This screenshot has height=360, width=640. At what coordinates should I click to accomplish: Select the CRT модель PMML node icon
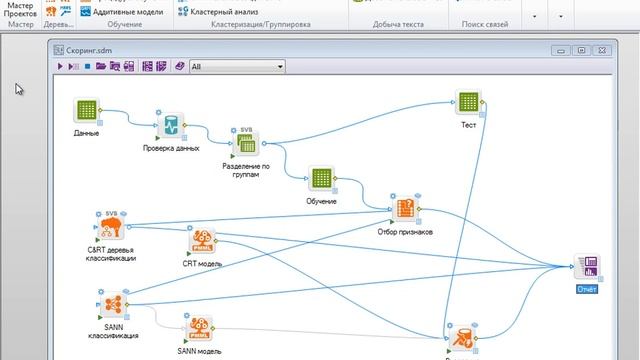coord(202,241)
